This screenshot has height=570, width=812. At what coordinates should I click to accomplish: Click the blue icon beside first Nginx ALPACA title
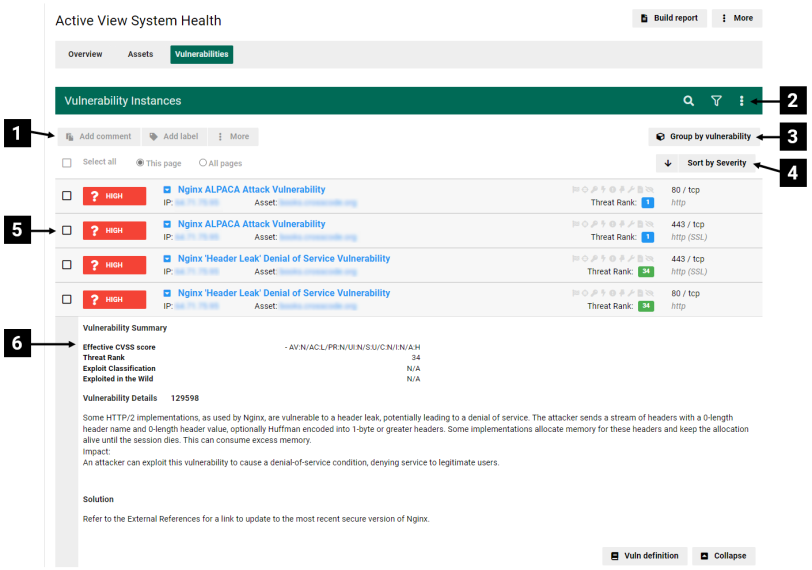pos(168,190)
